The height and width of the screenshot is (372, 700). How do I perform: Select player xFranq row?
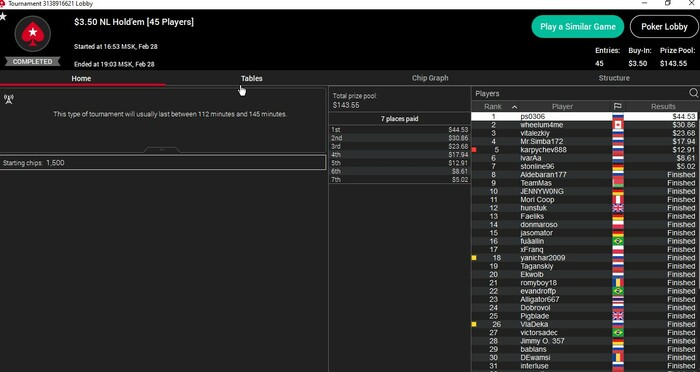(584, 250)
